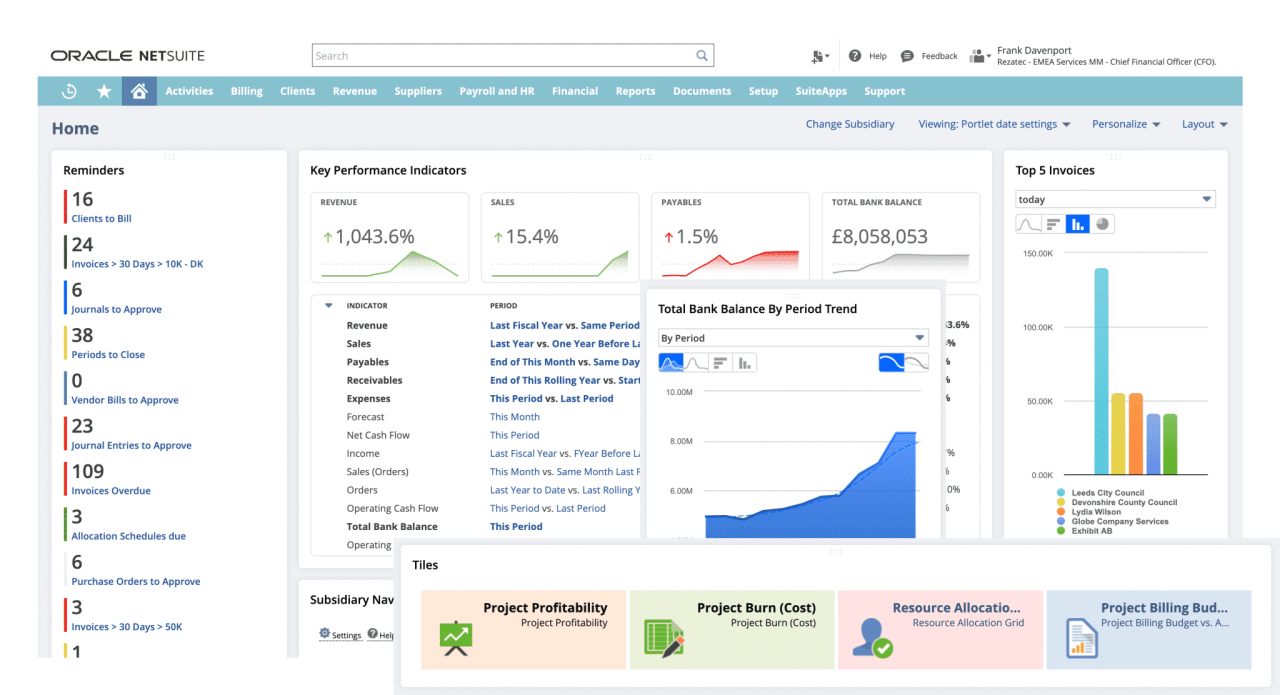The width and height of the screenshot is (1280, 695).
Task: Switch Top 5 Invoices to line chart view
Action: [1028, 223]
